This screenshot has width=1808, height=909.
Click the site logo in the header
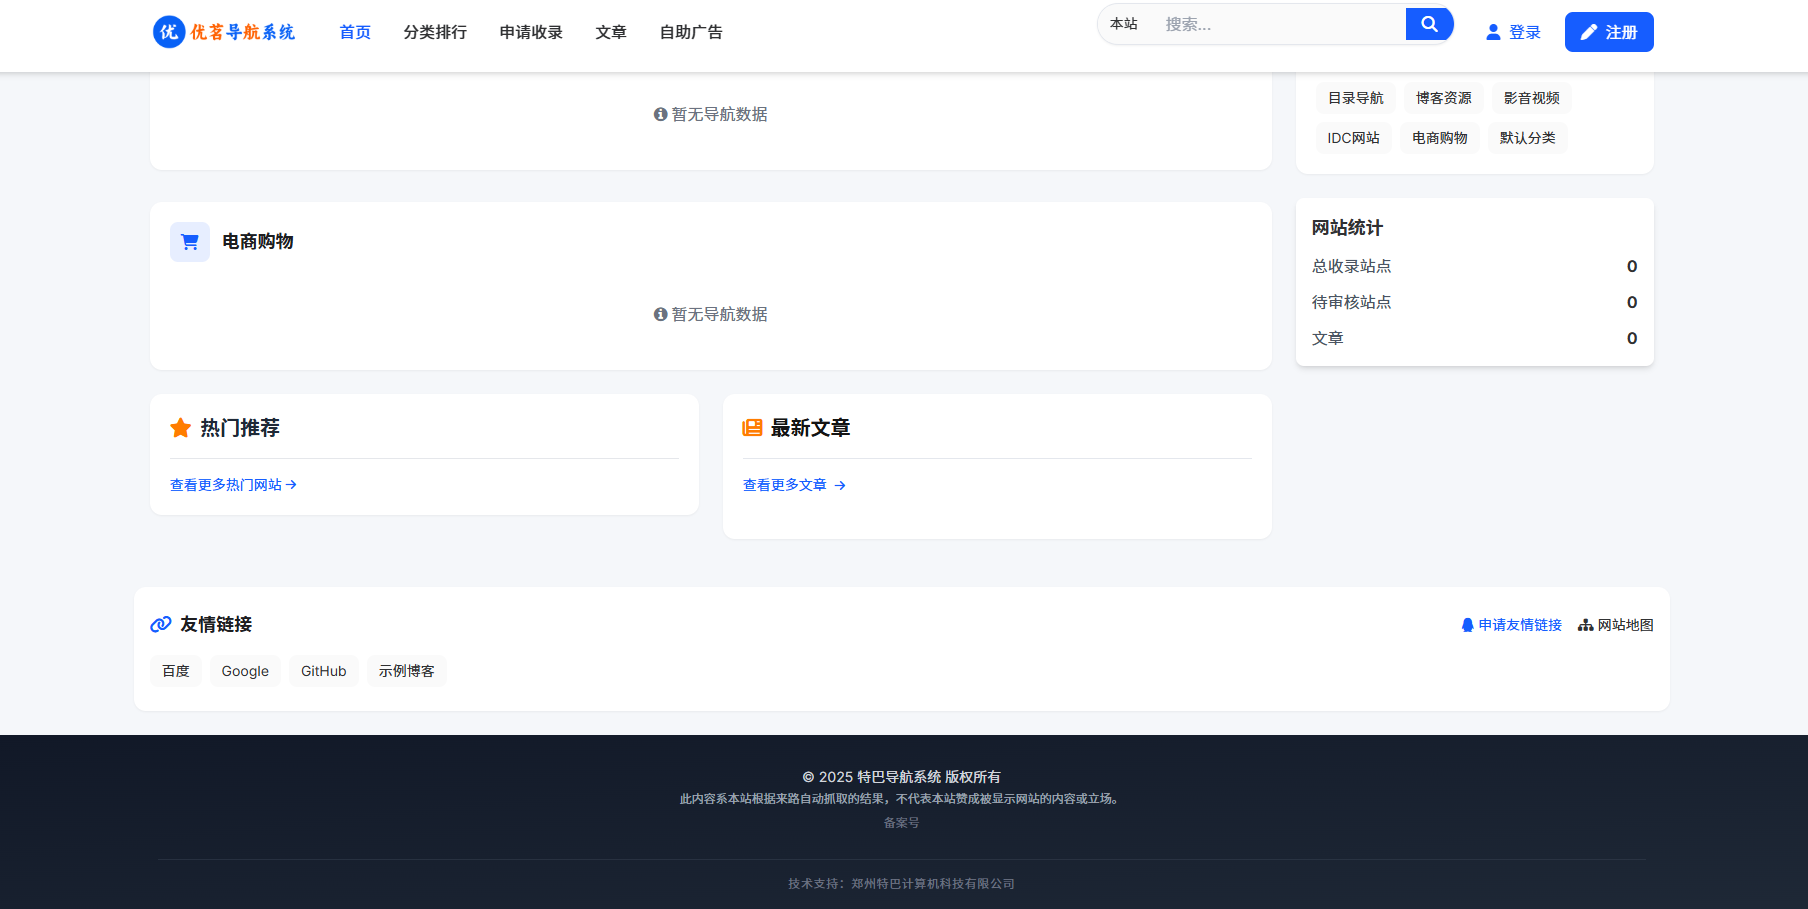coord(224,32)
